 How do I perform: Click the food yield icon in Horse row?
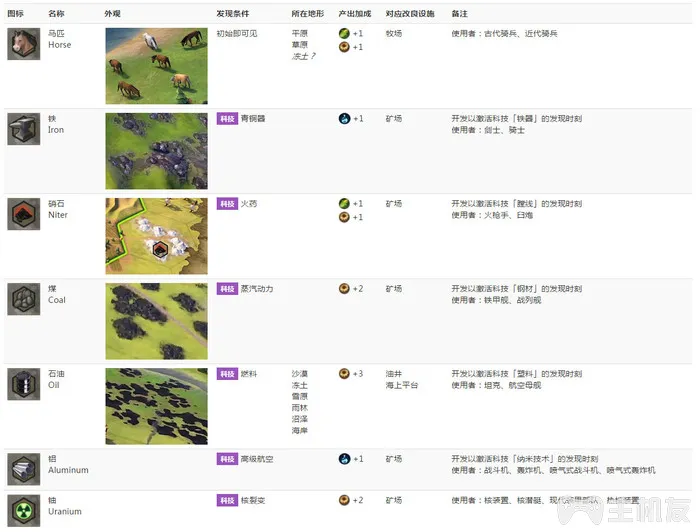pos(344,33)
